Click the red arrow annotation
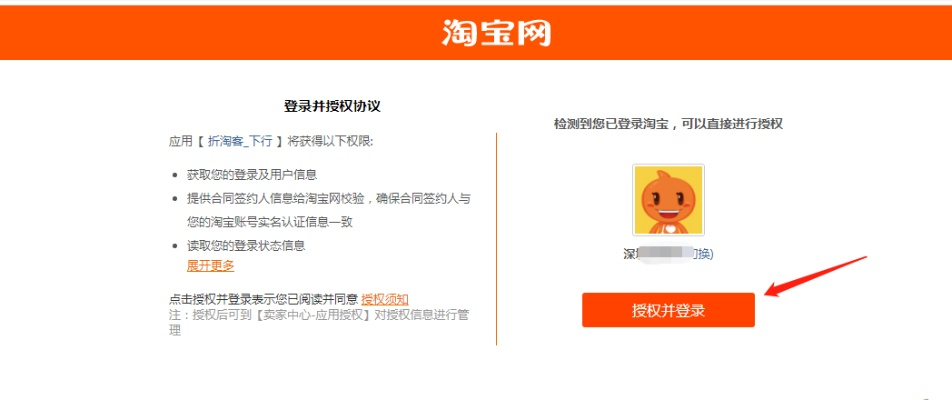The height and width of the screenshot is (400, 952). (815, 276)
